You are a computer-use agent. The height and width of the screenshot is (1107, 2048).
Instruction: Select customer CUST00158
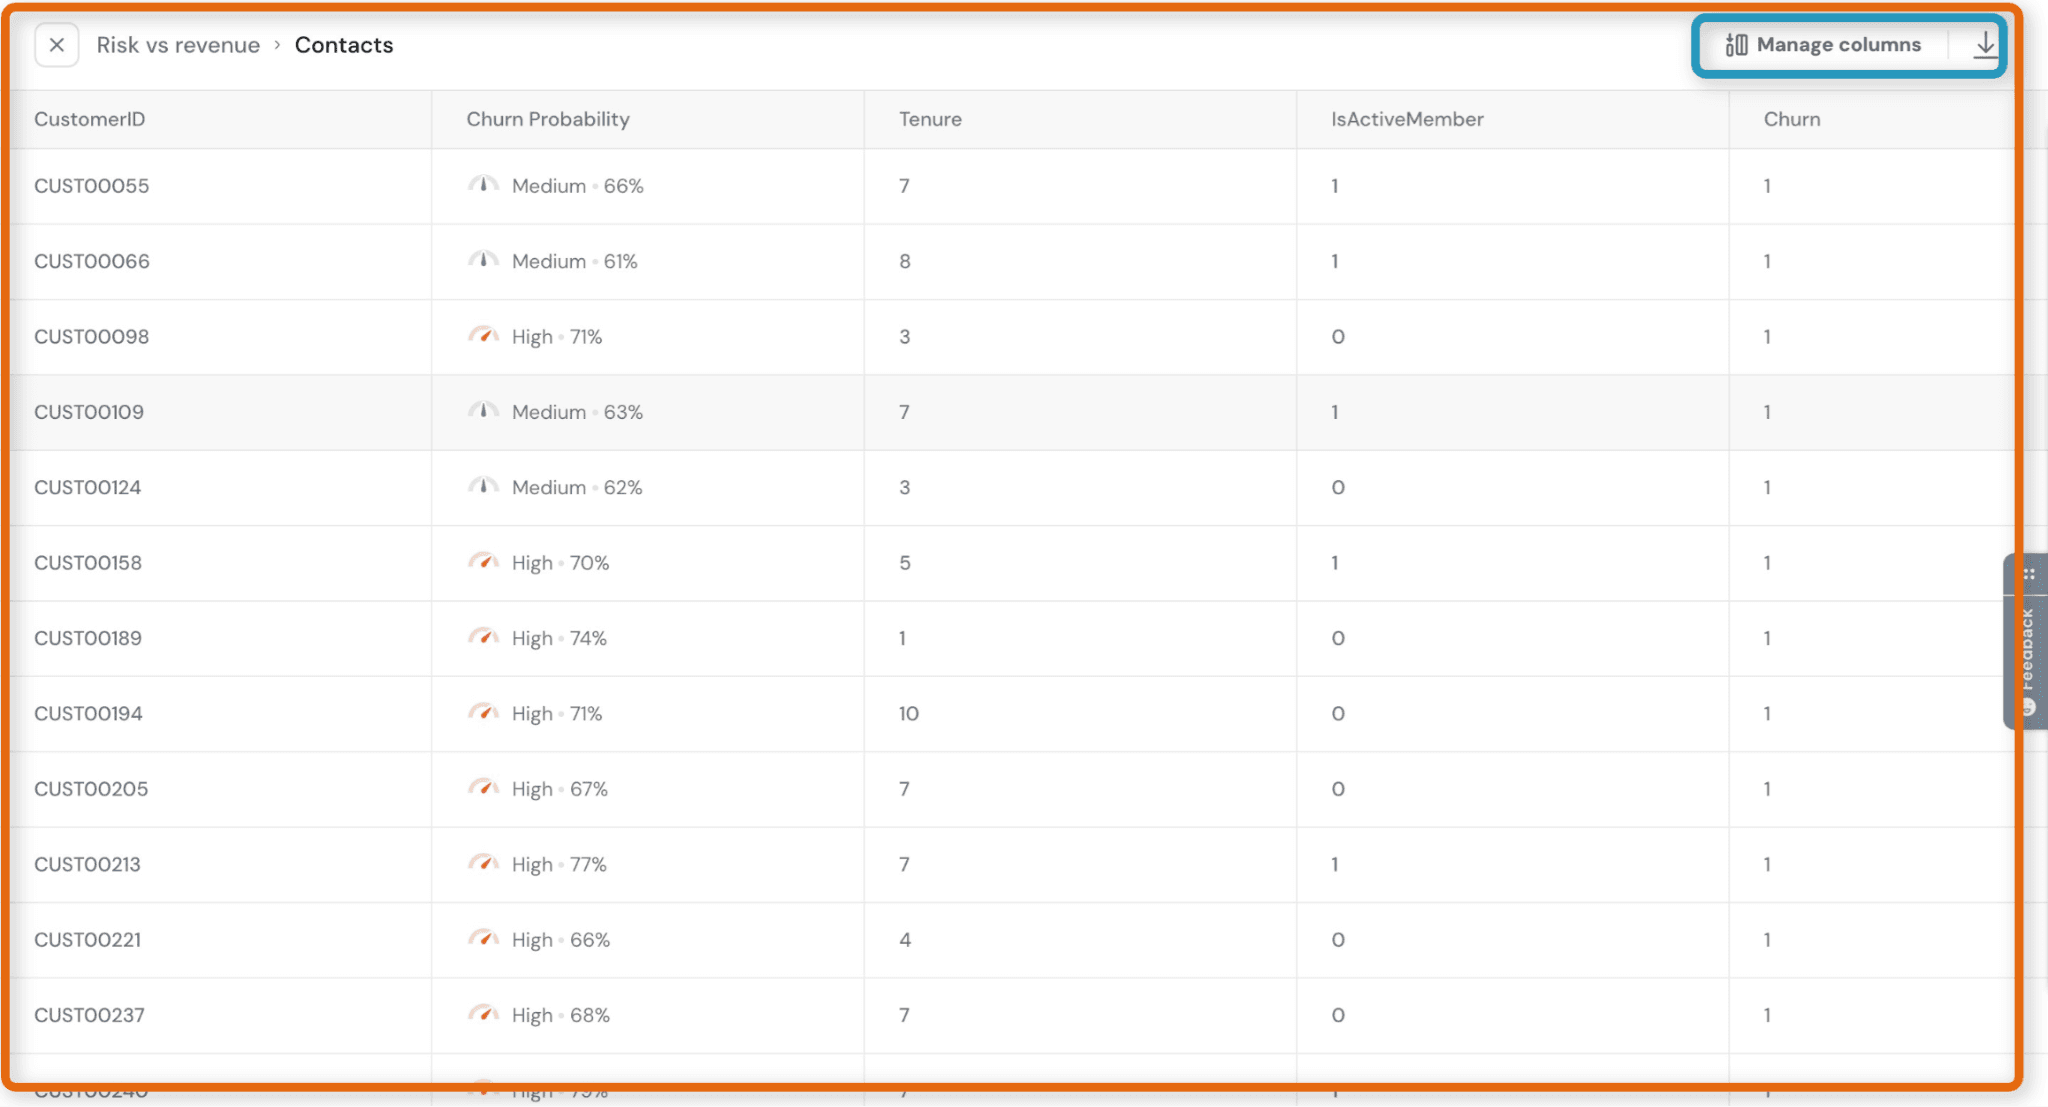pos(88,563)
